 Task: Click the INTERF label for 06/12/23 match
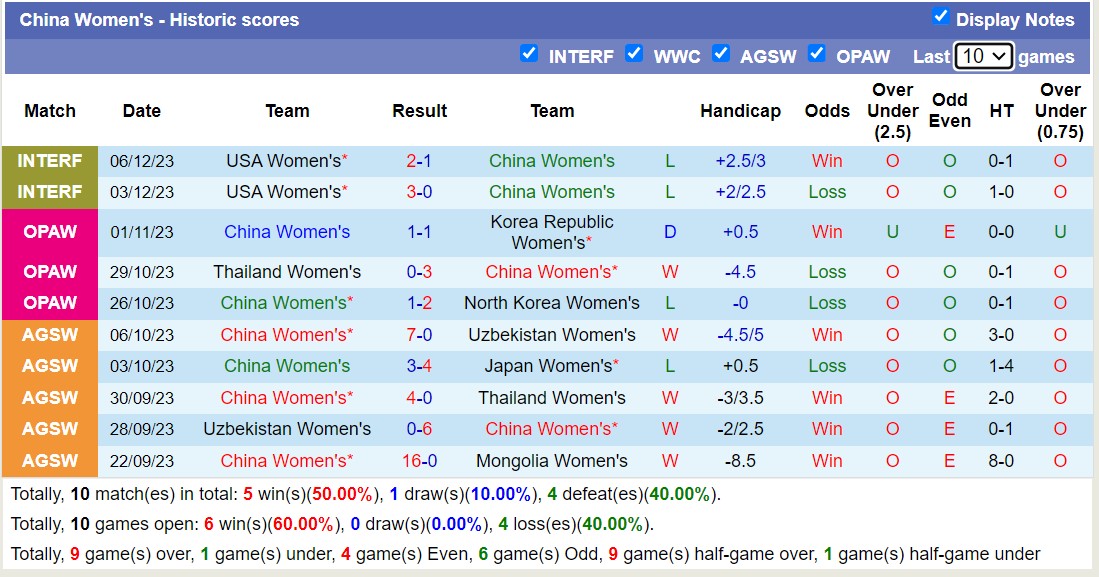pos(50,161)
